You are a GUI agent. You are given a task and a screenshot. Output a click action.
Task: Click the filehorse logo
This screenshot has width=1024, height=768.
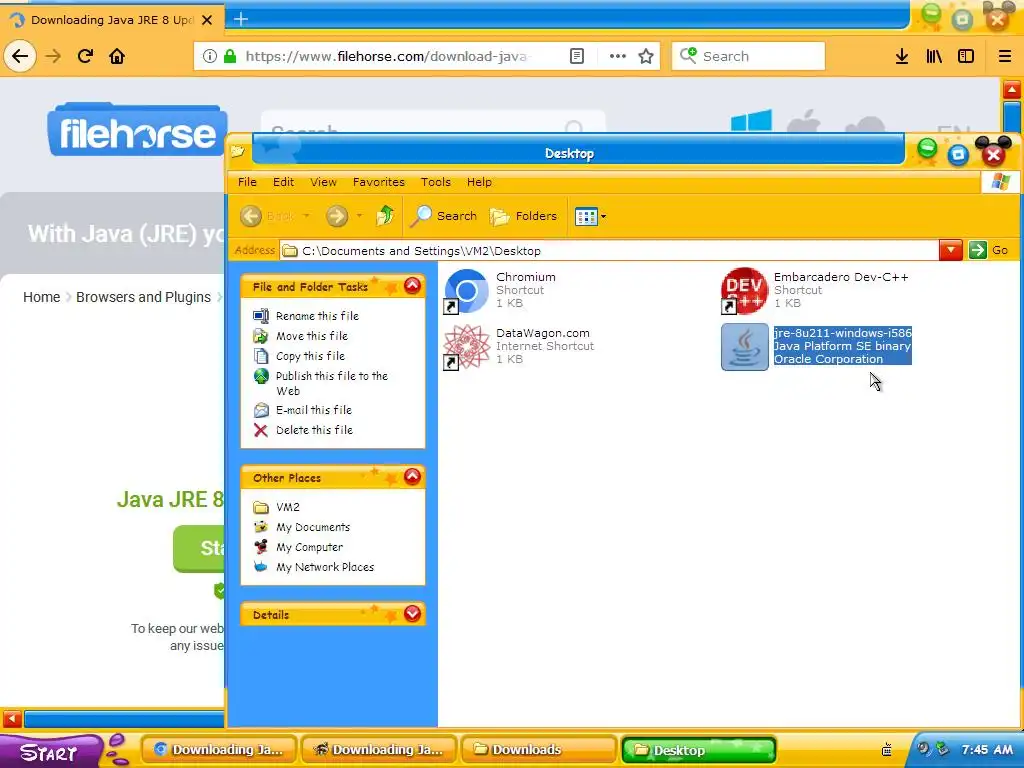point(137,130)
